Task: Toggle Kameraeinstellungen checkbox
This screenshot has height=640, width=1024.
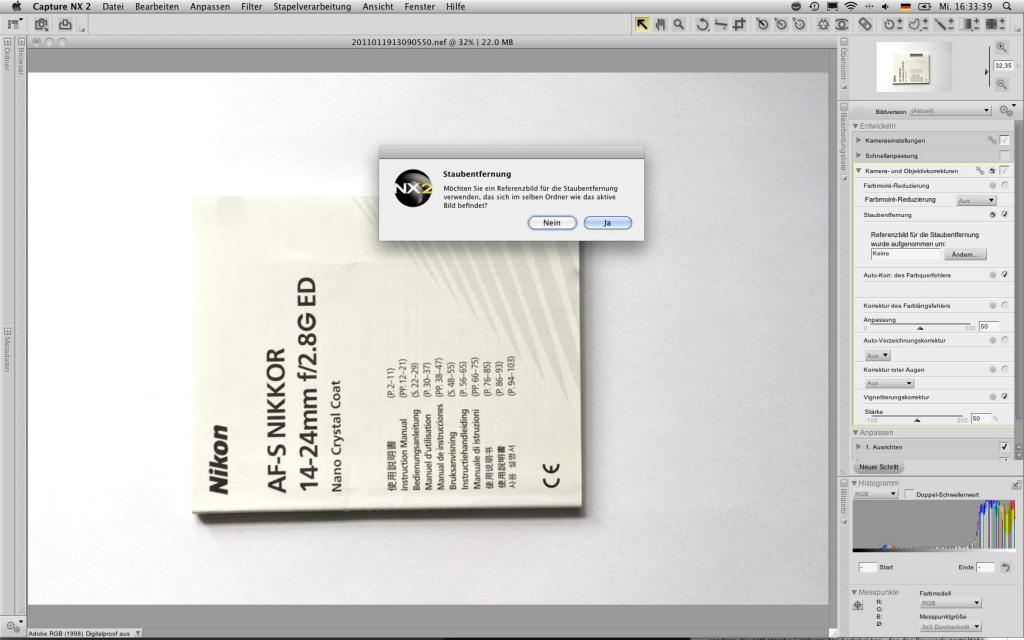Action: click(1004, 140)
